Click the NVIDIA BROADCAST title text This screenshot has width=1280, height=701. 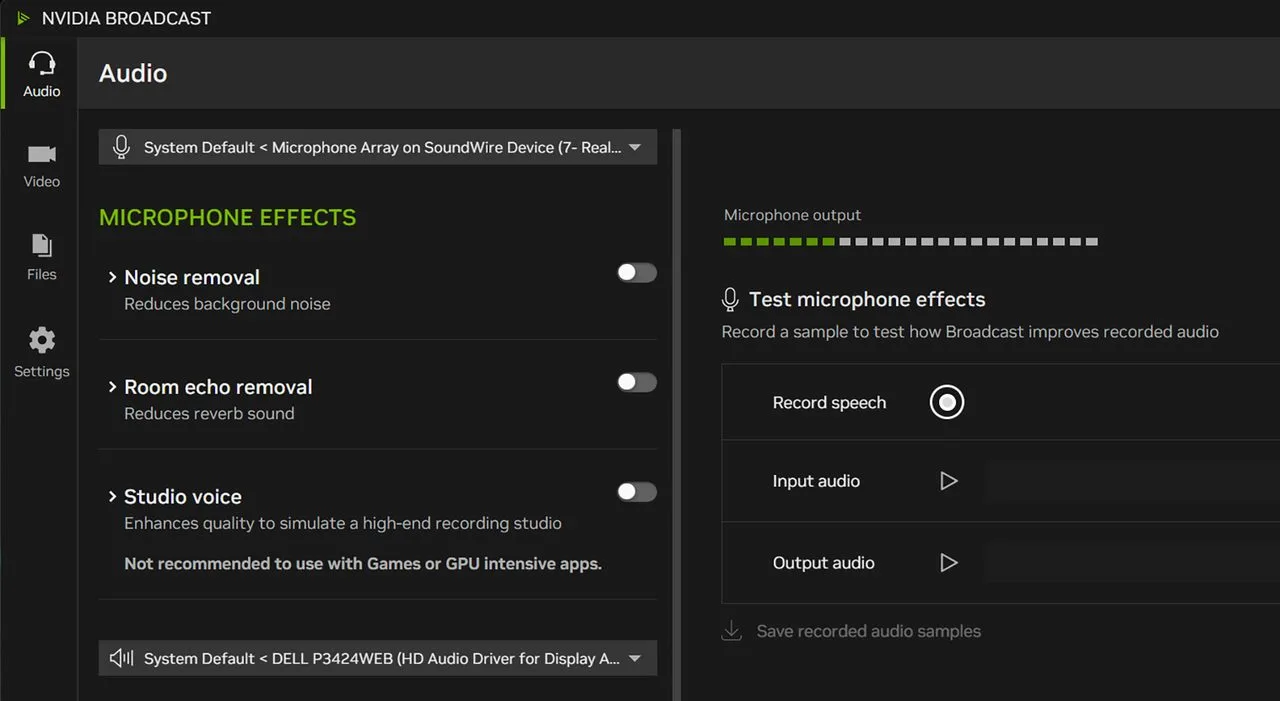pos(126,18)
